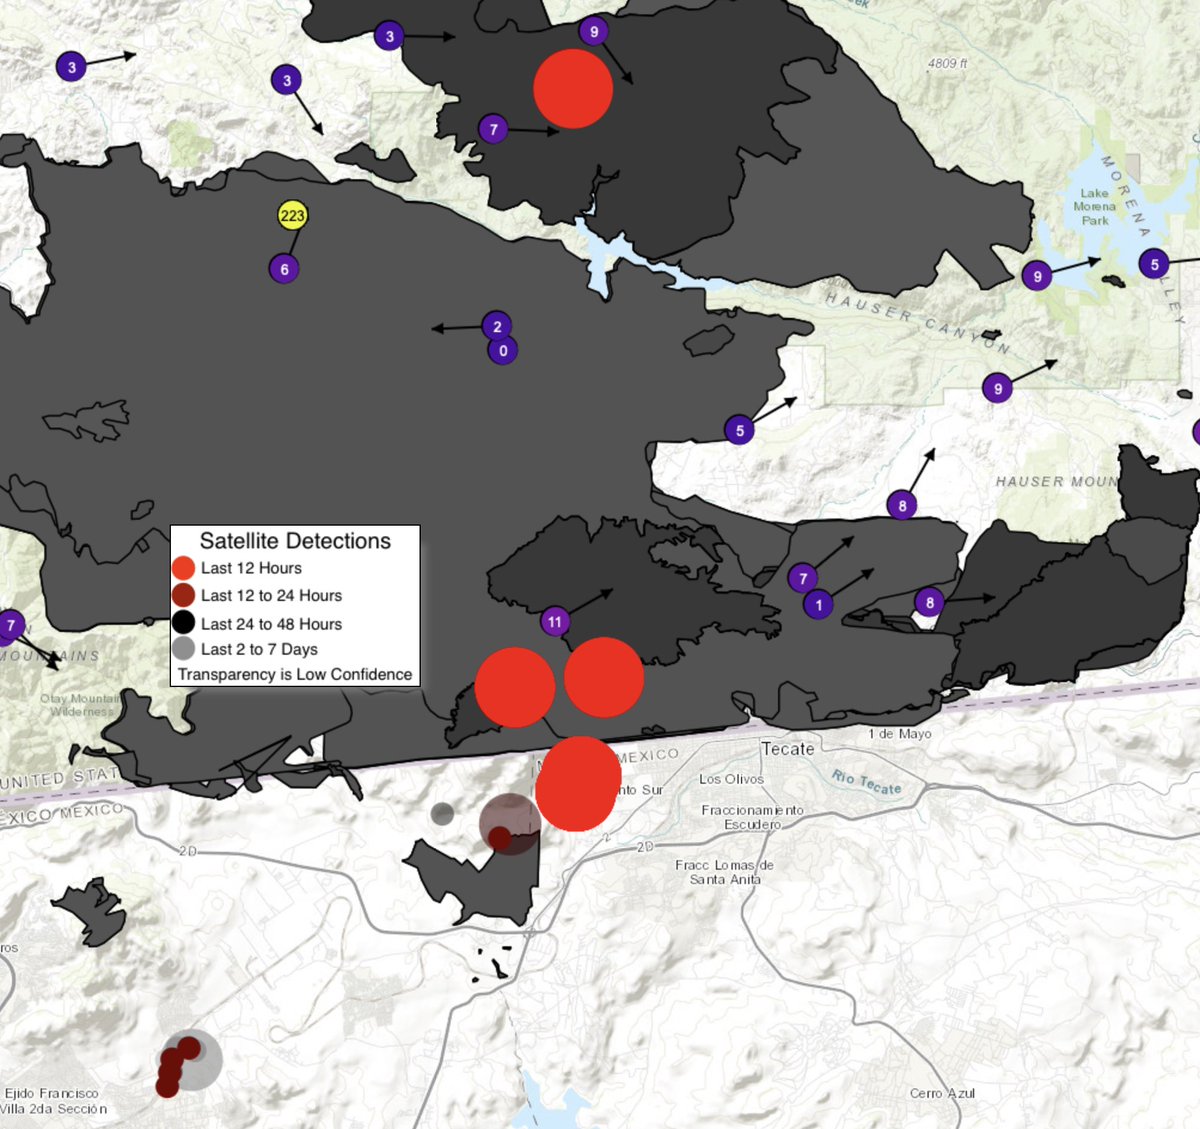
Task: Click the Fraccionamiento Escudero label
Action: click(752, 817)
